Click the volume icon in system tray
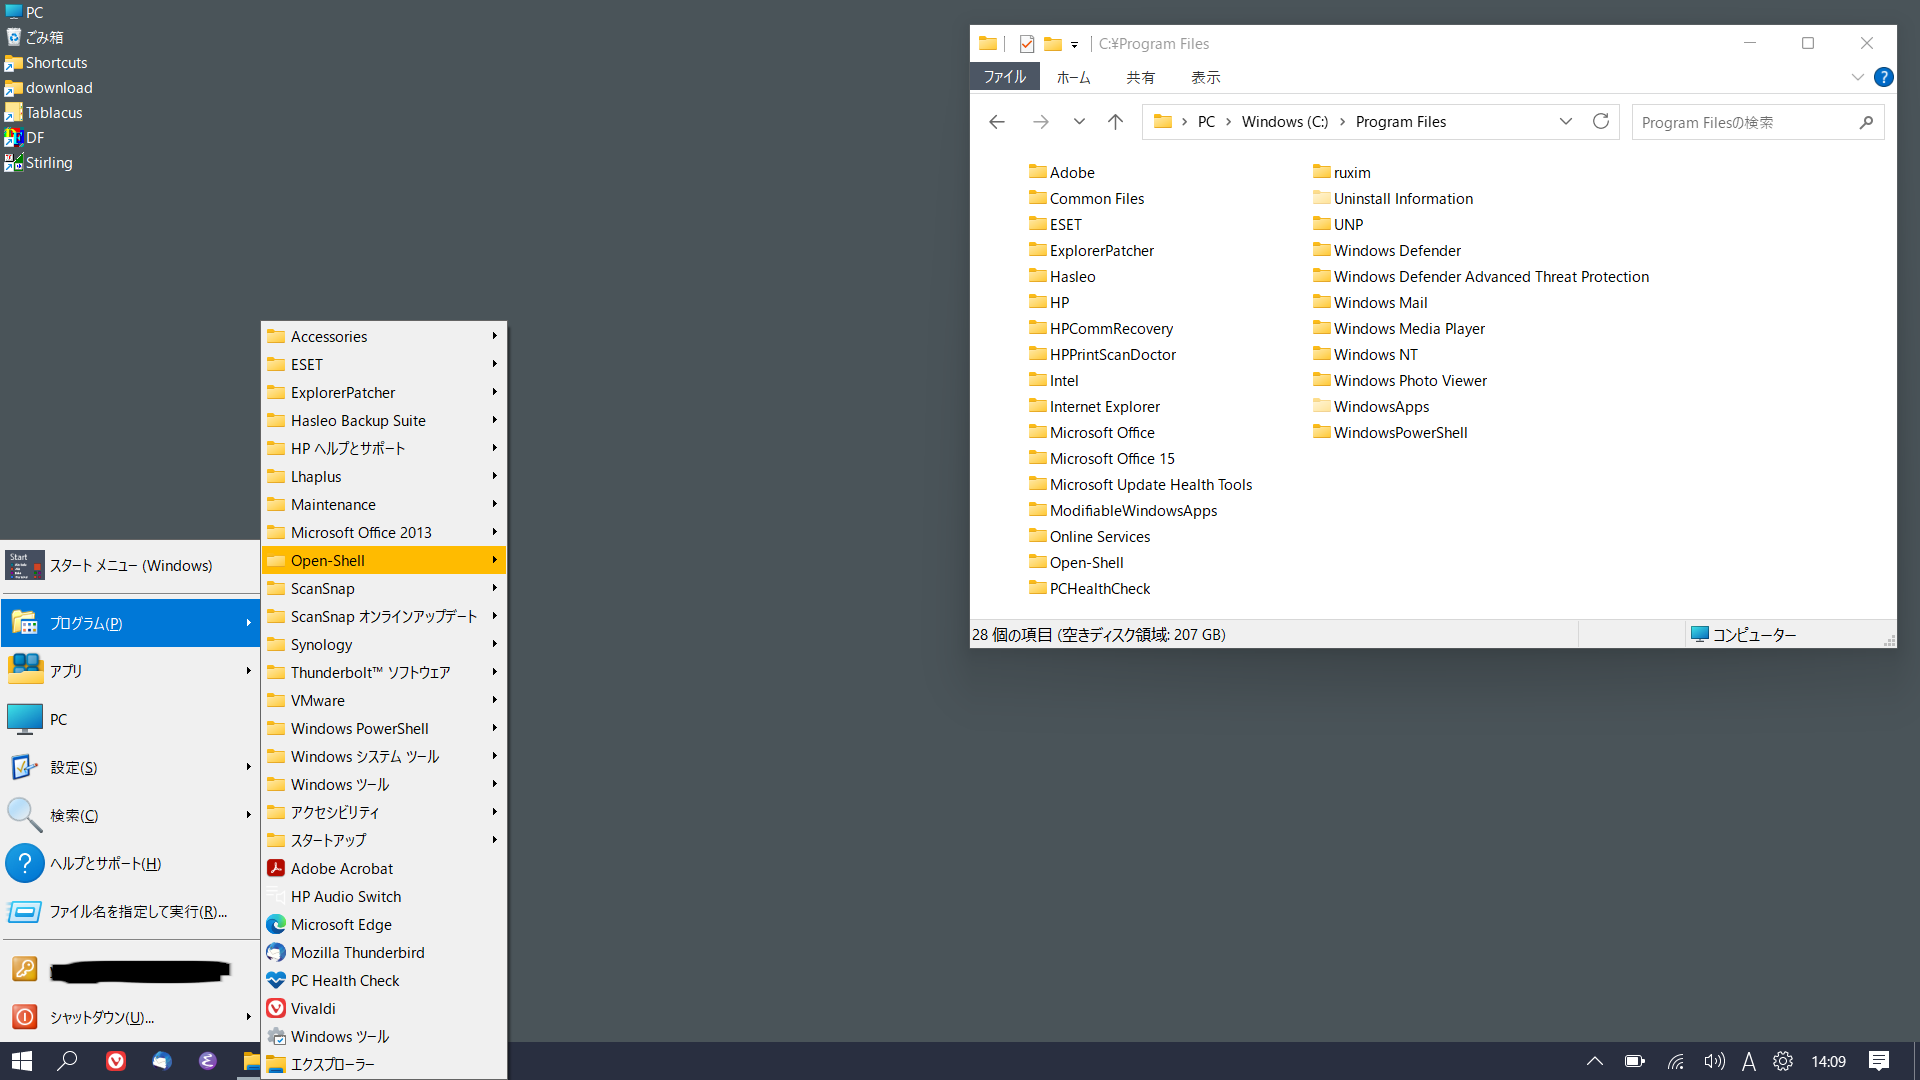 point(1714,1061)
